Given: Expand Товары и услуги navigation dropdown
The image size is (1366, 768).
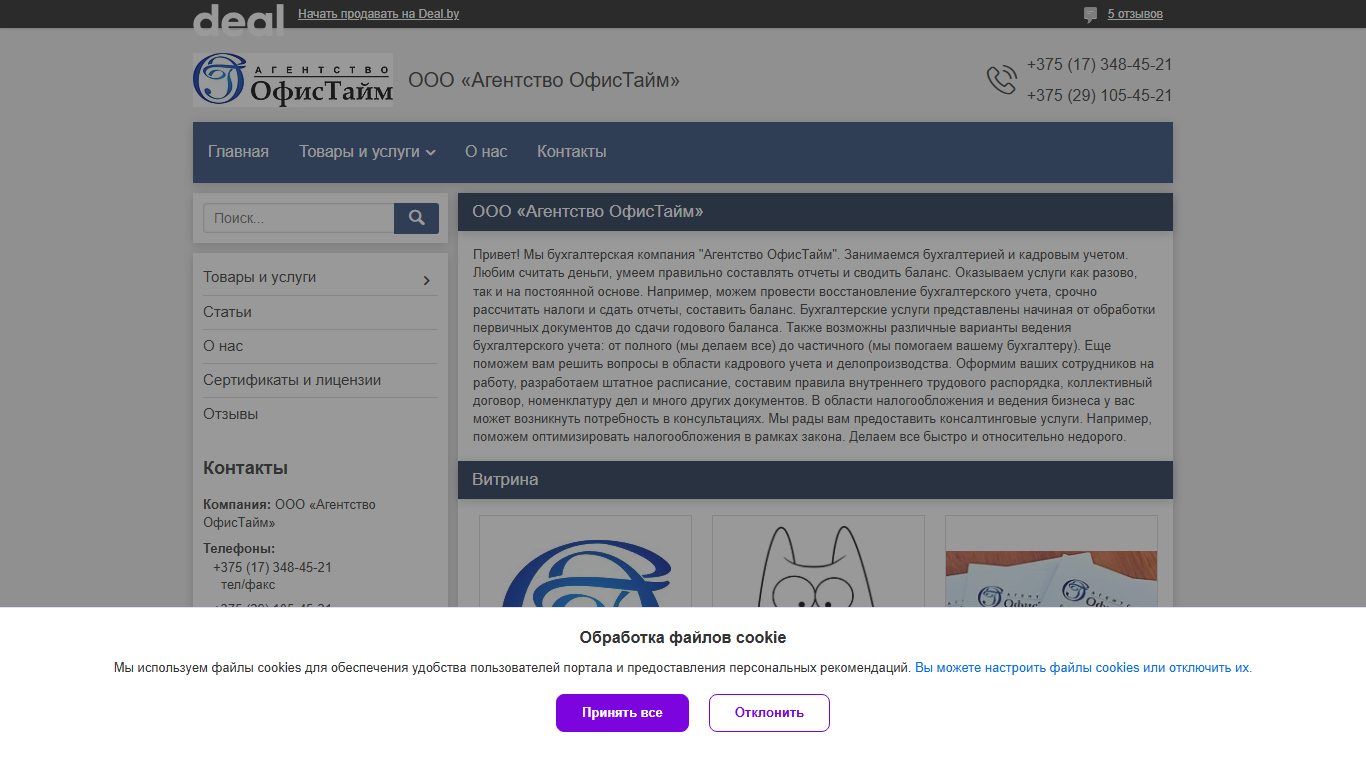Looking at the screenshot, I should click(367, 152).
